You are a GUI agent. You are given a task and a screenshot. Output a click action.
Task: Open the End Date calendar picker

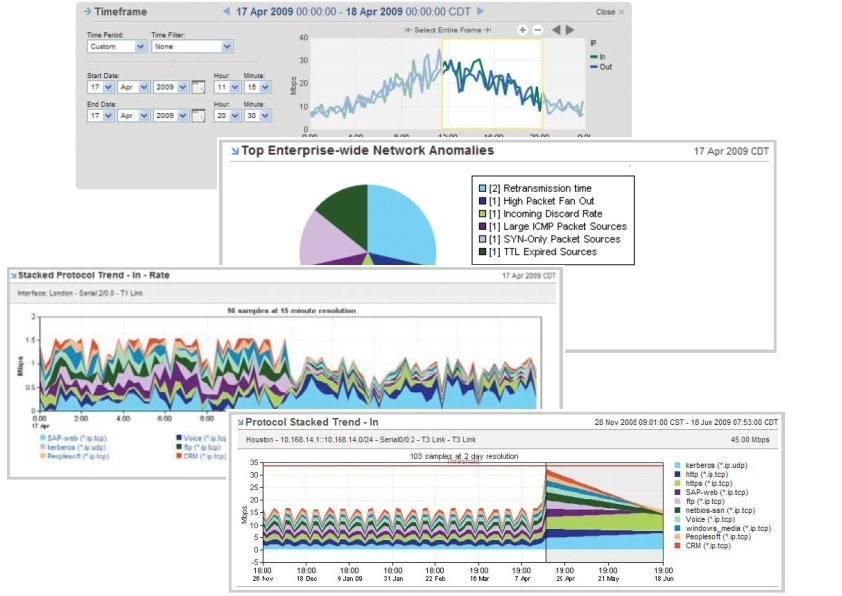tap(198, 115)
